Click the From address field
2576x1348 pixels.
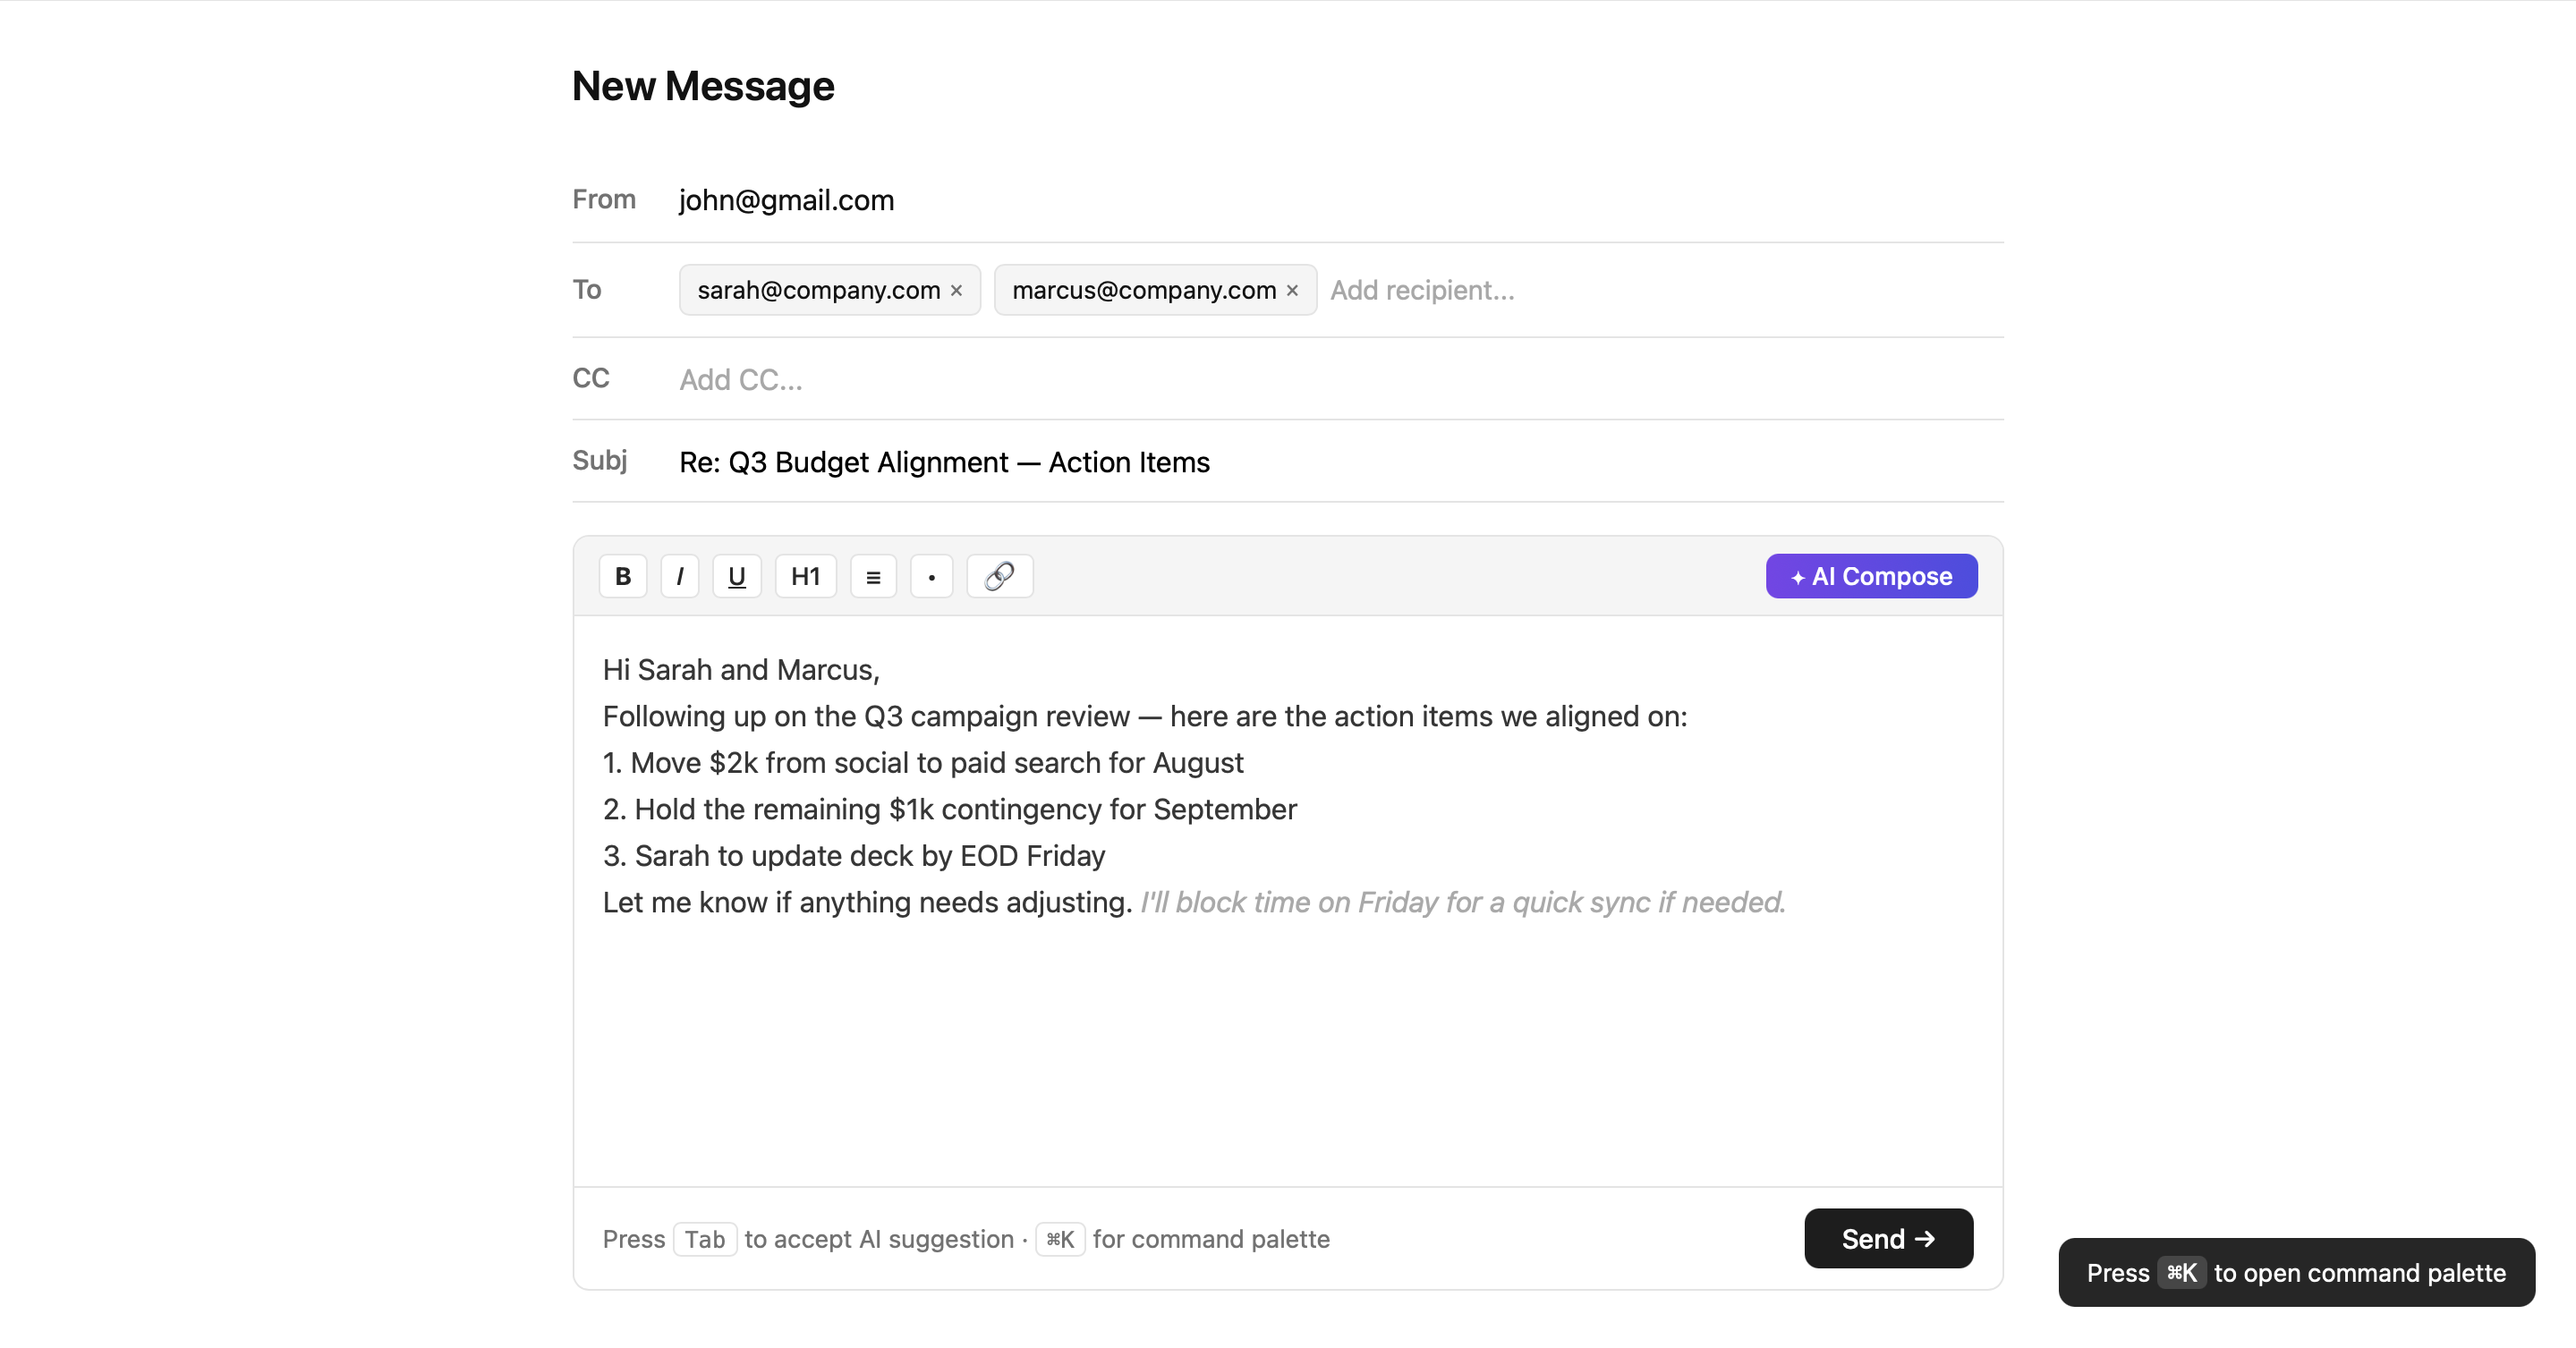click(x=786, y=200)
